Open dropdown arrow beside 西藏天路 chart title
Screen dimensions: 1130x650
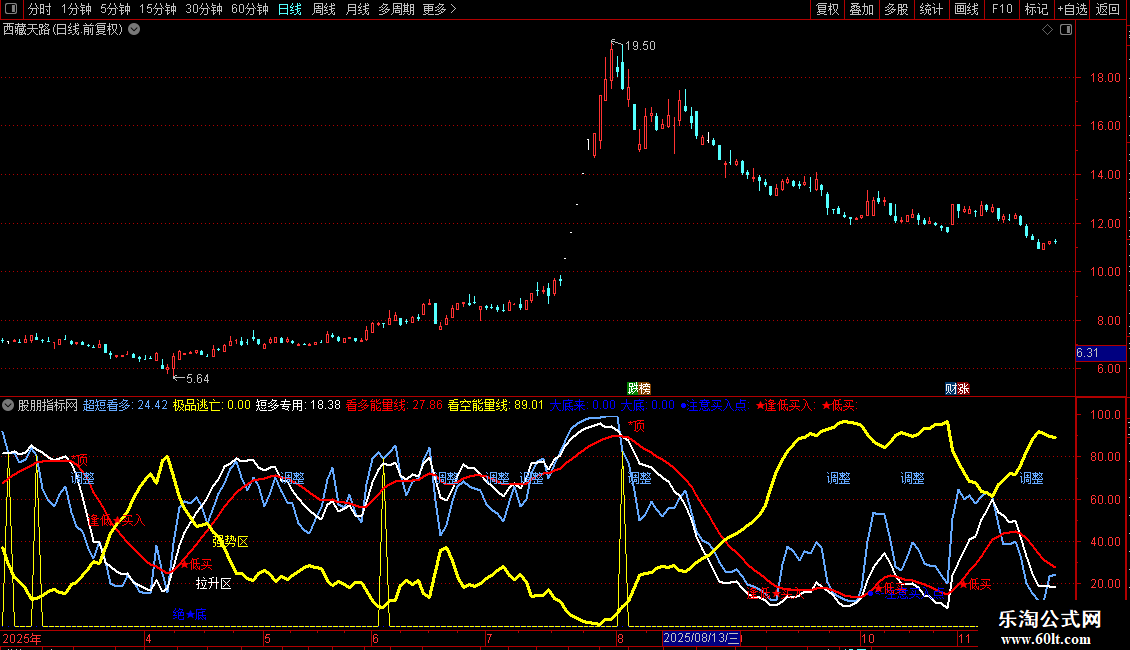tap(134, 30)
